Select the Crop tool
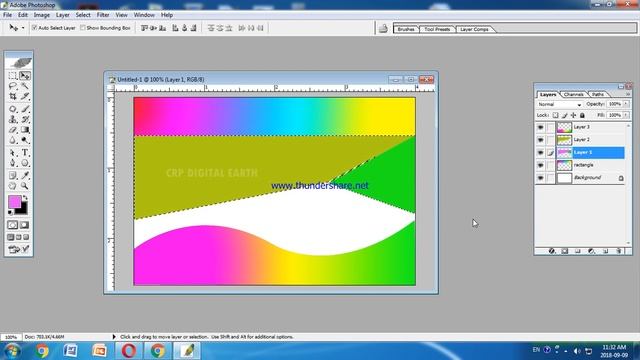The image size is (640, 360). [x=13, y=96]
